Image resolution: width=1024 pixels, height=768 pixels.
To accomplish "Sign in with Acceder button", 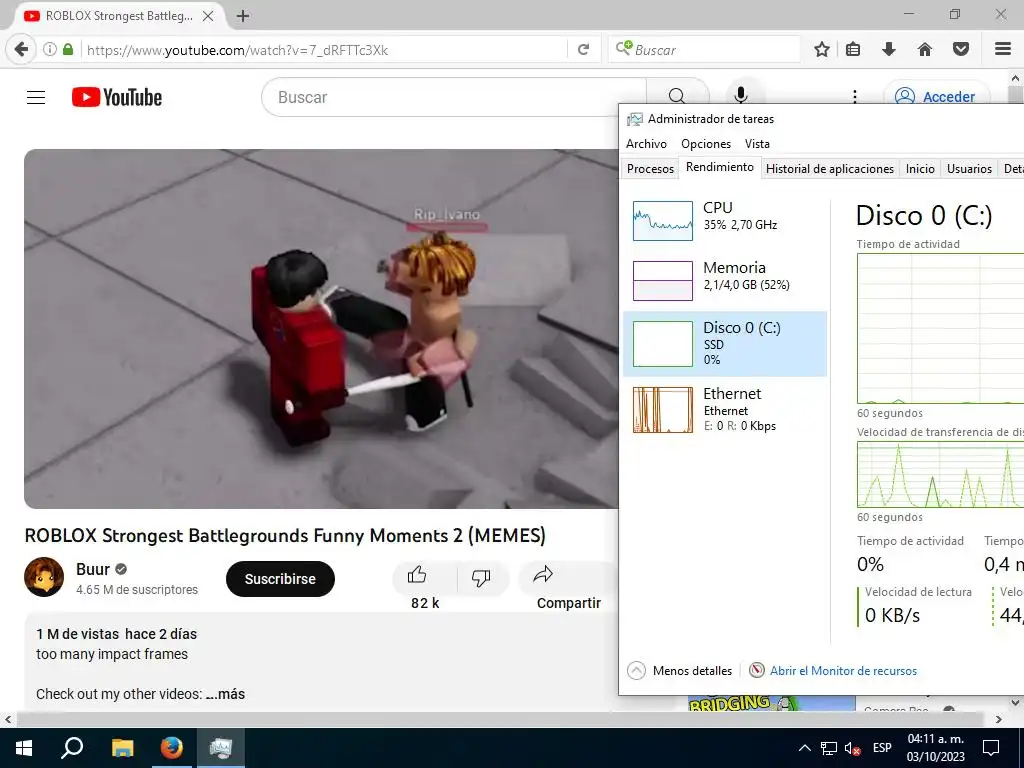I will [x=938, y=97].
